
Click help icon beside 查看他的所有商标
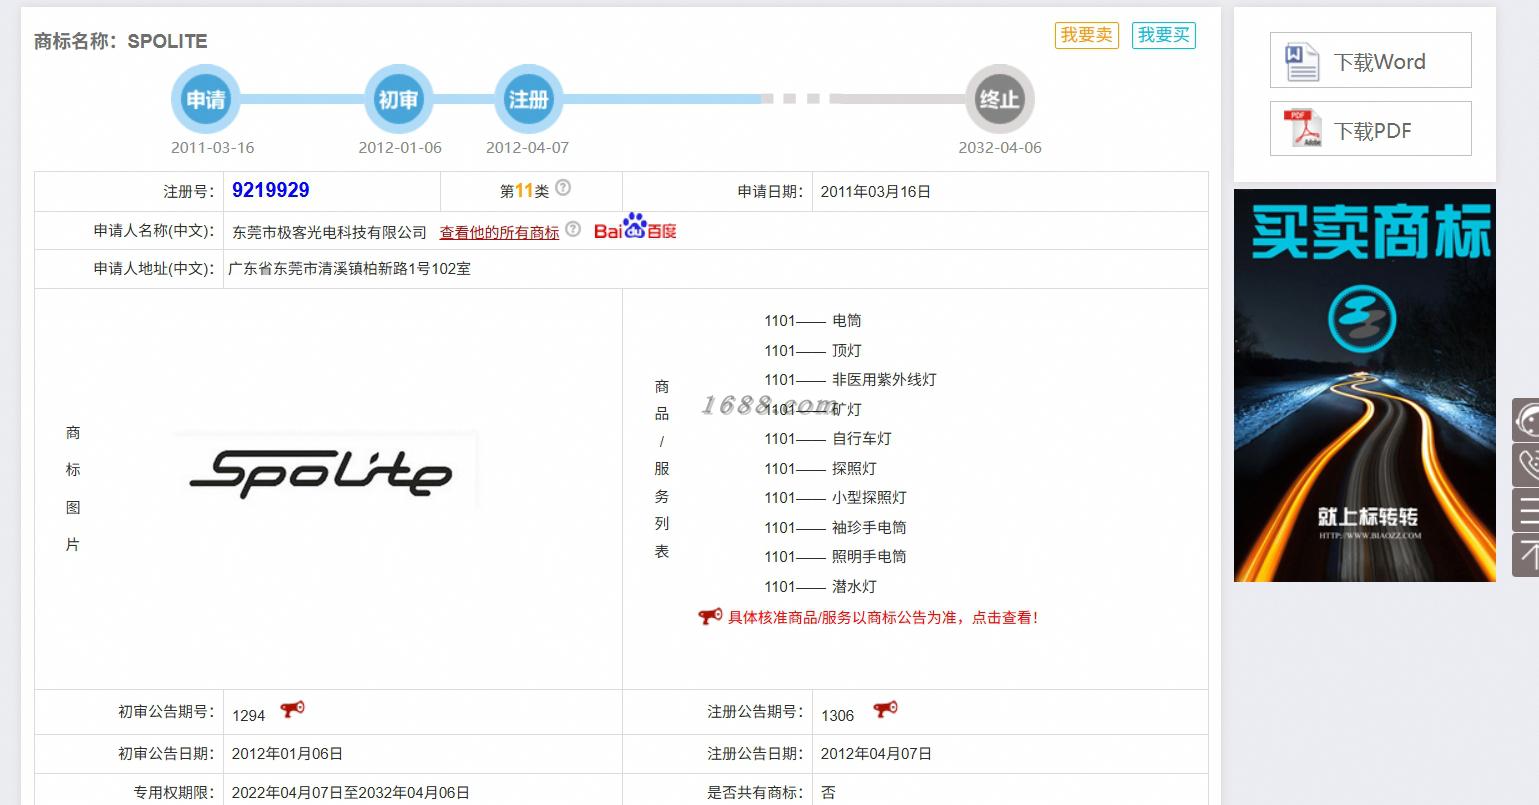click(572, 229)
